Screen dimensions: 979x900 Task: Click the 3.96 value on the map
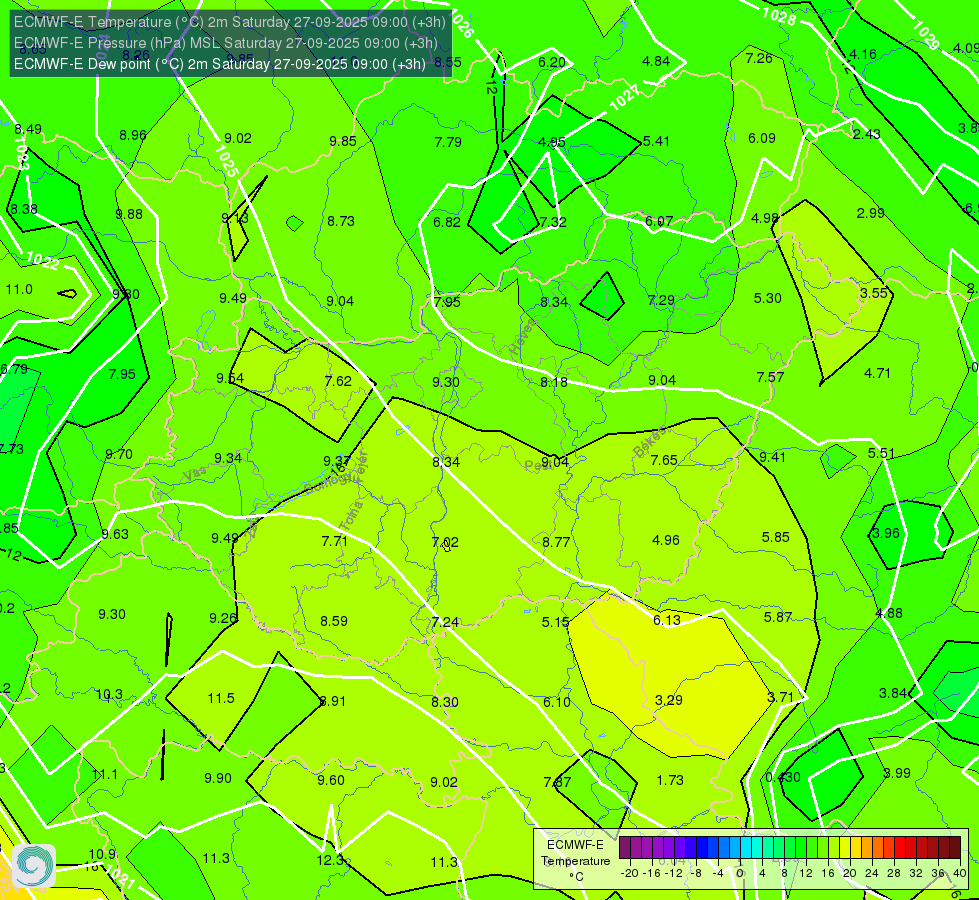click(885, 533)
